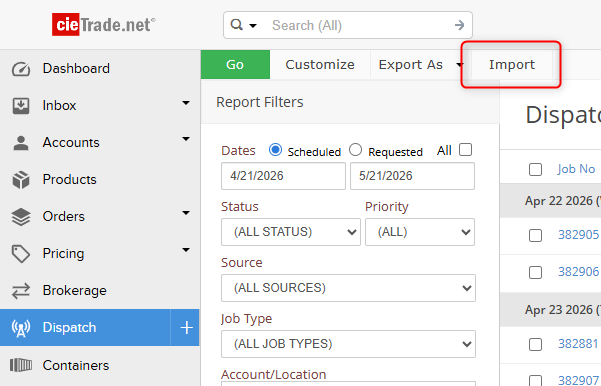This screenshot has height=386, width=601.
Task: Select Dispatch in the sidebar
Action: click(69, 328)
